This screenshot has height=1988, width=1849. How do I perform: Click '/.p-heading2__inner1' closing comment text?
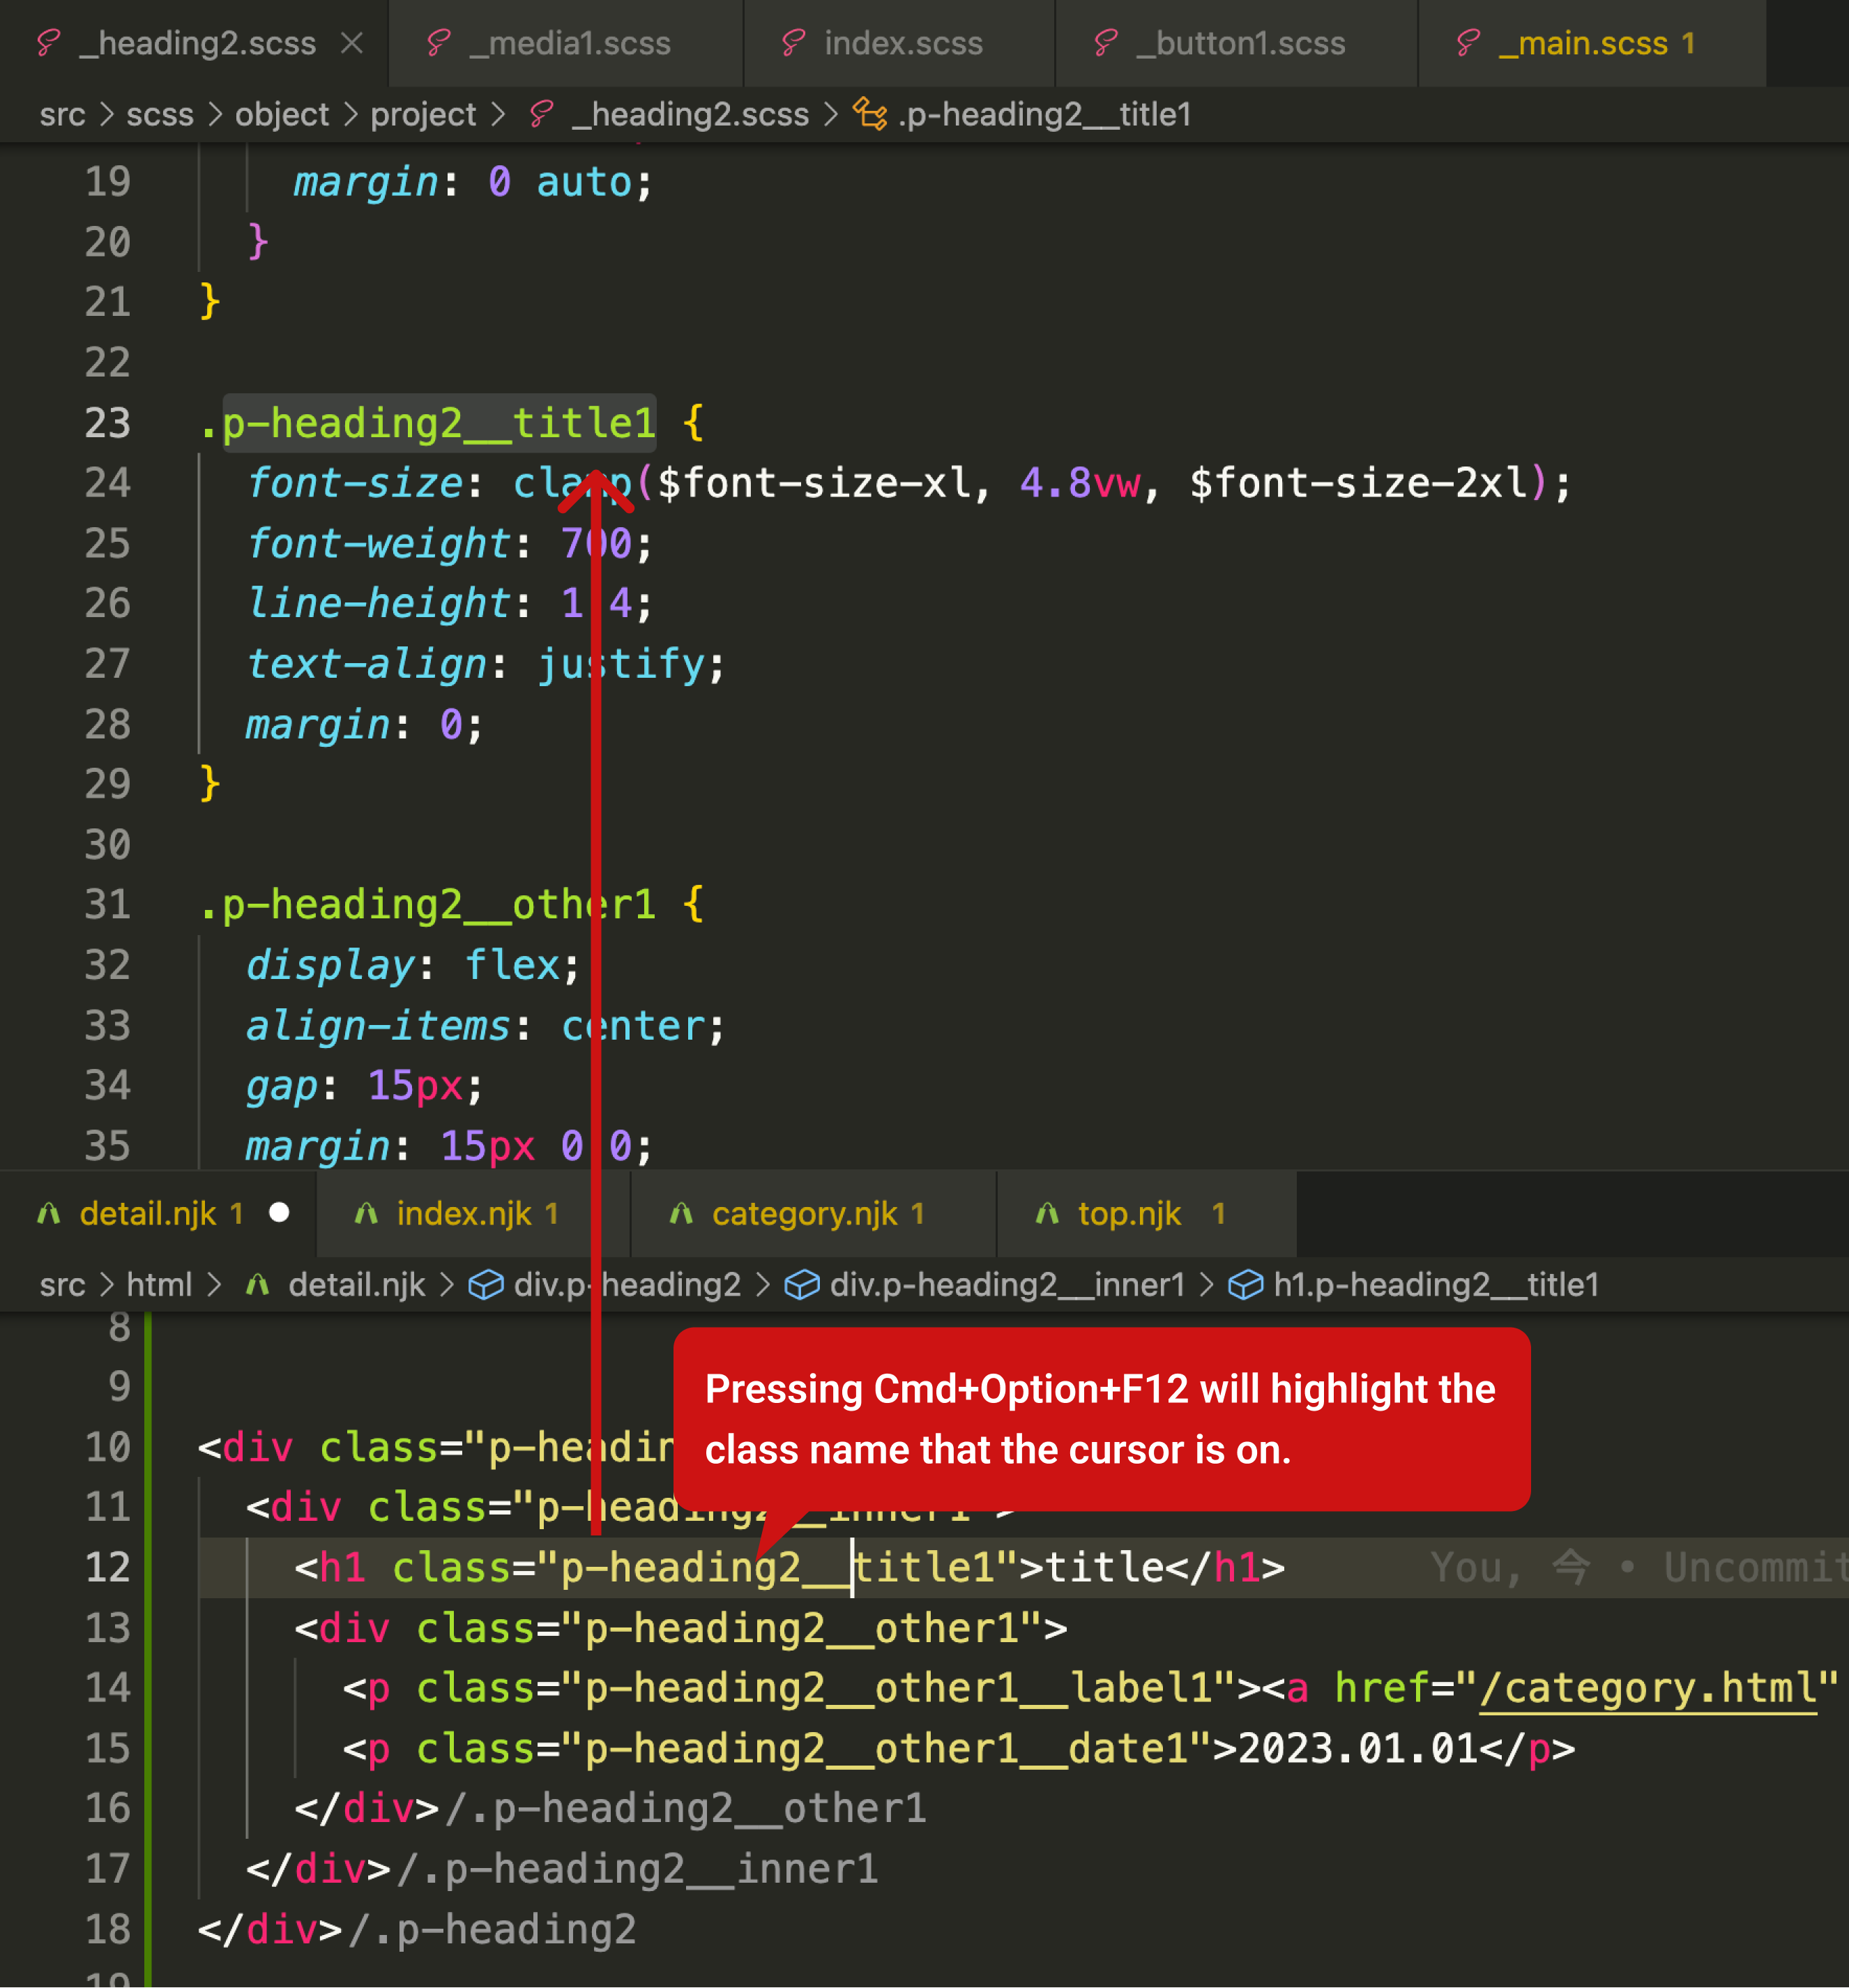[637, 1869]
